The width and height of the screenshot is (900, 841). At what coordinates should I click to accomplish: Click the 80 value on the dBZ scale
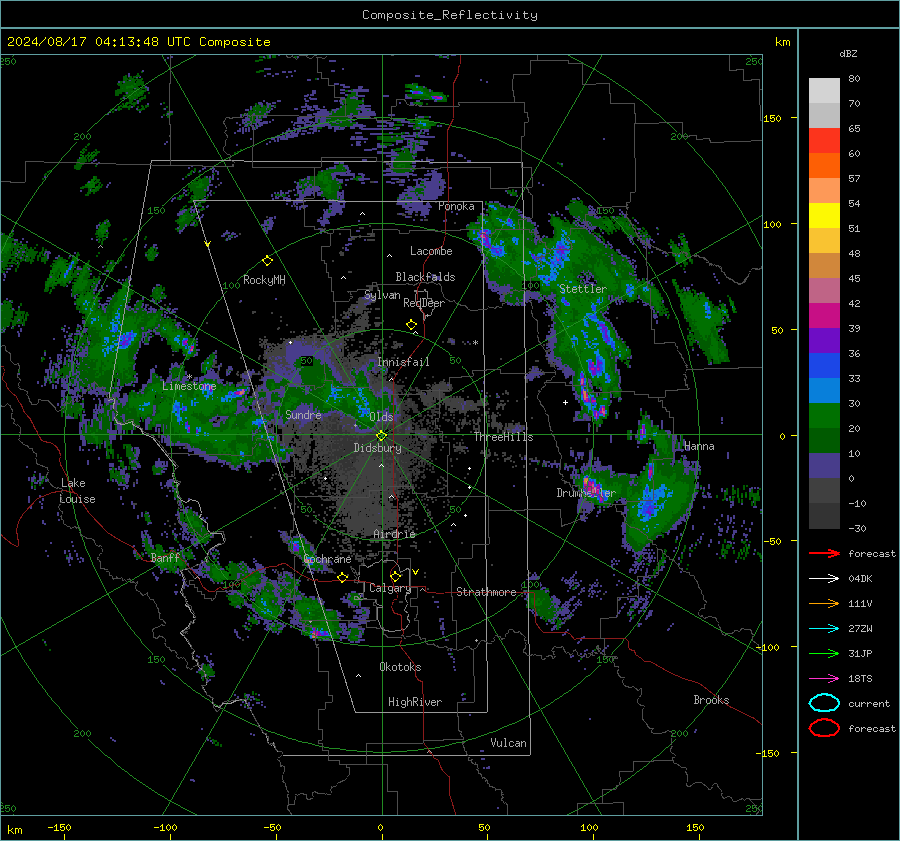click(854, 79)
